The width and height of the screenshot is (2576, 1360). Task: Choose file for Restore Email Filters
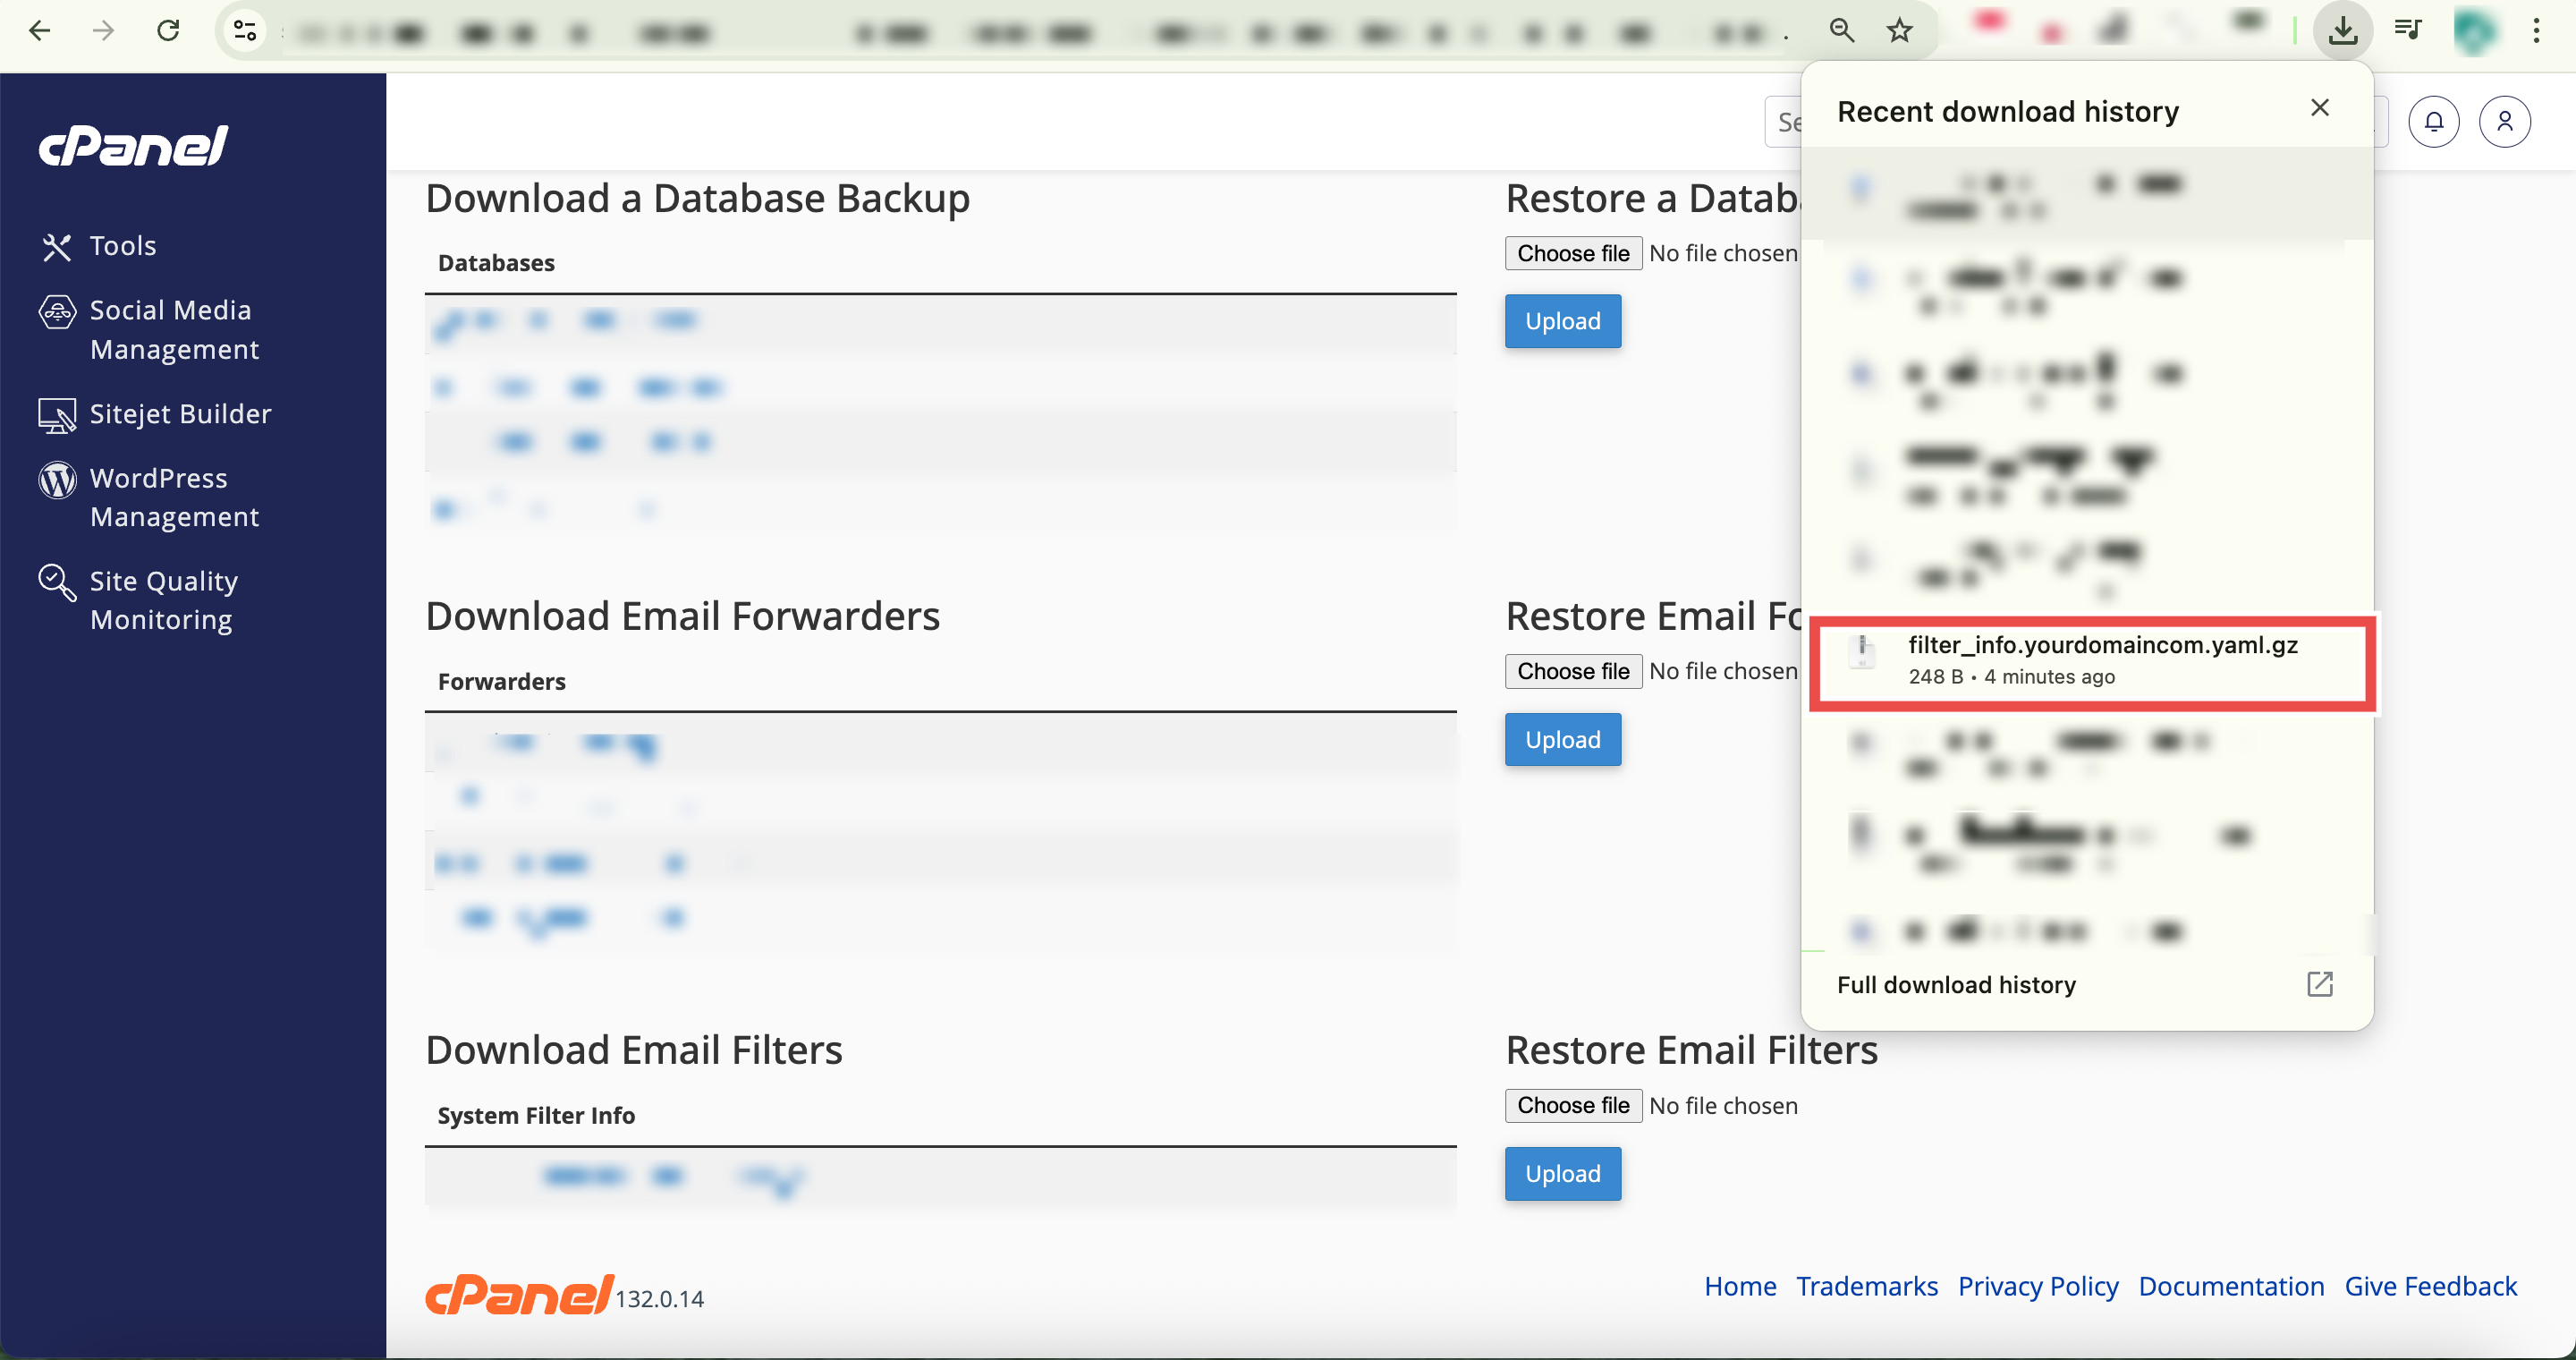[1572, 1105]
